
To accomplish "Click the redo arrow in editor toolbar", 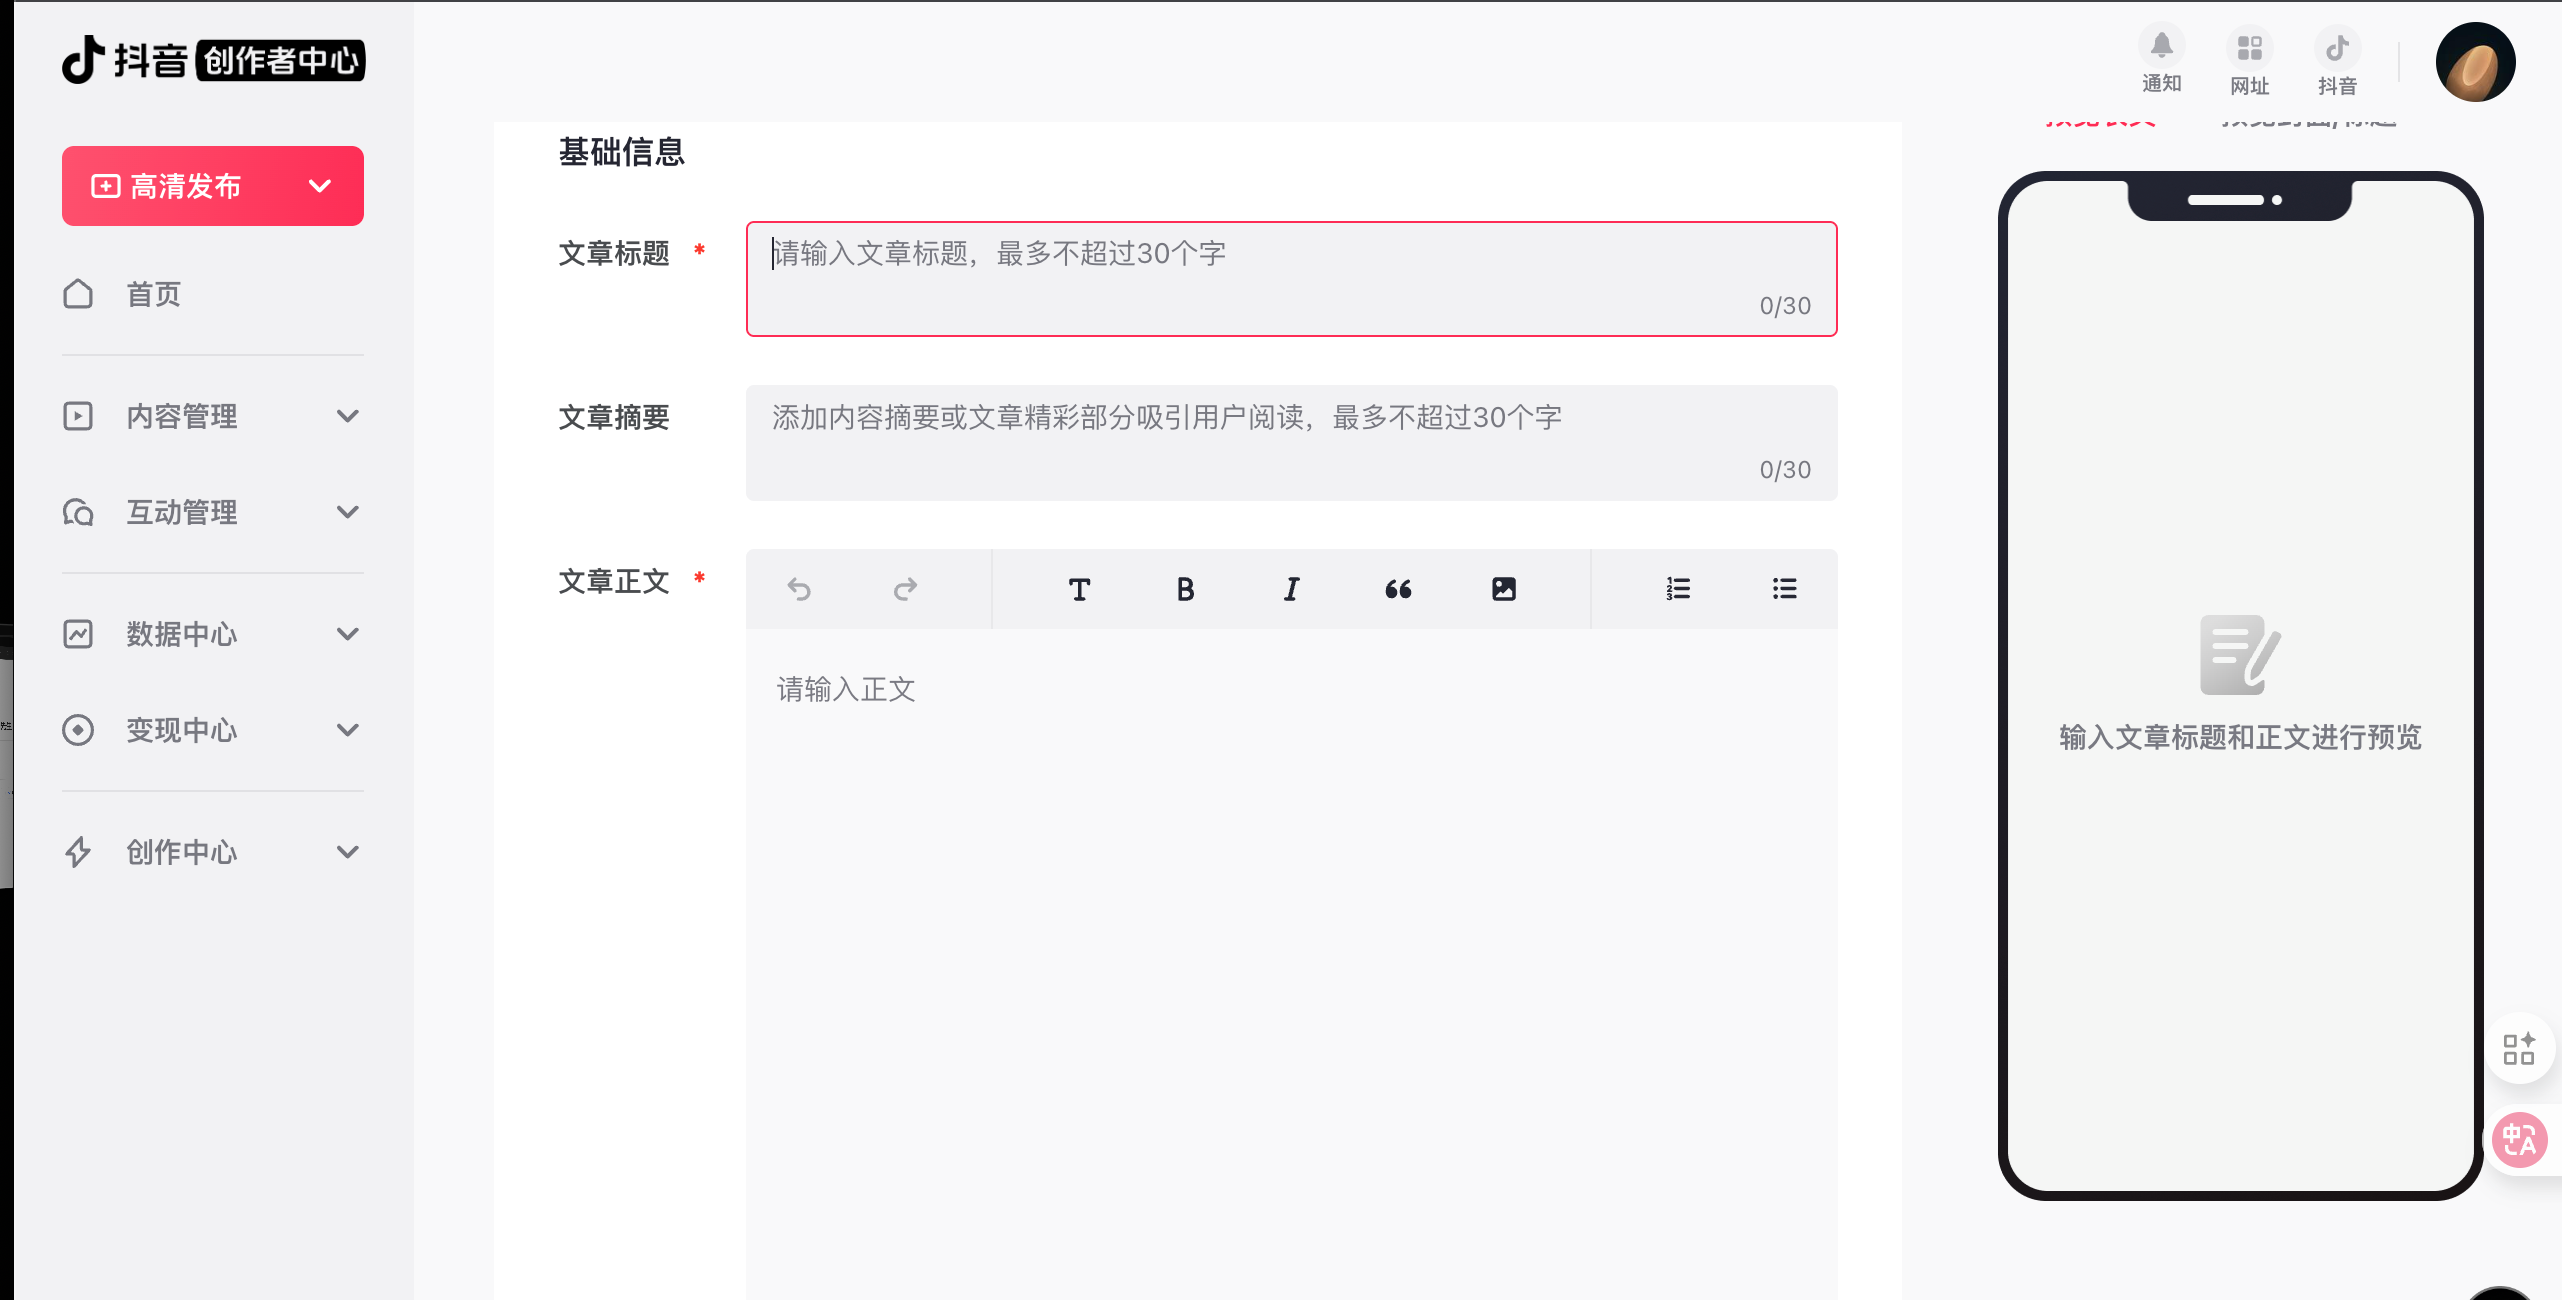I will click(x=905, y=589).
